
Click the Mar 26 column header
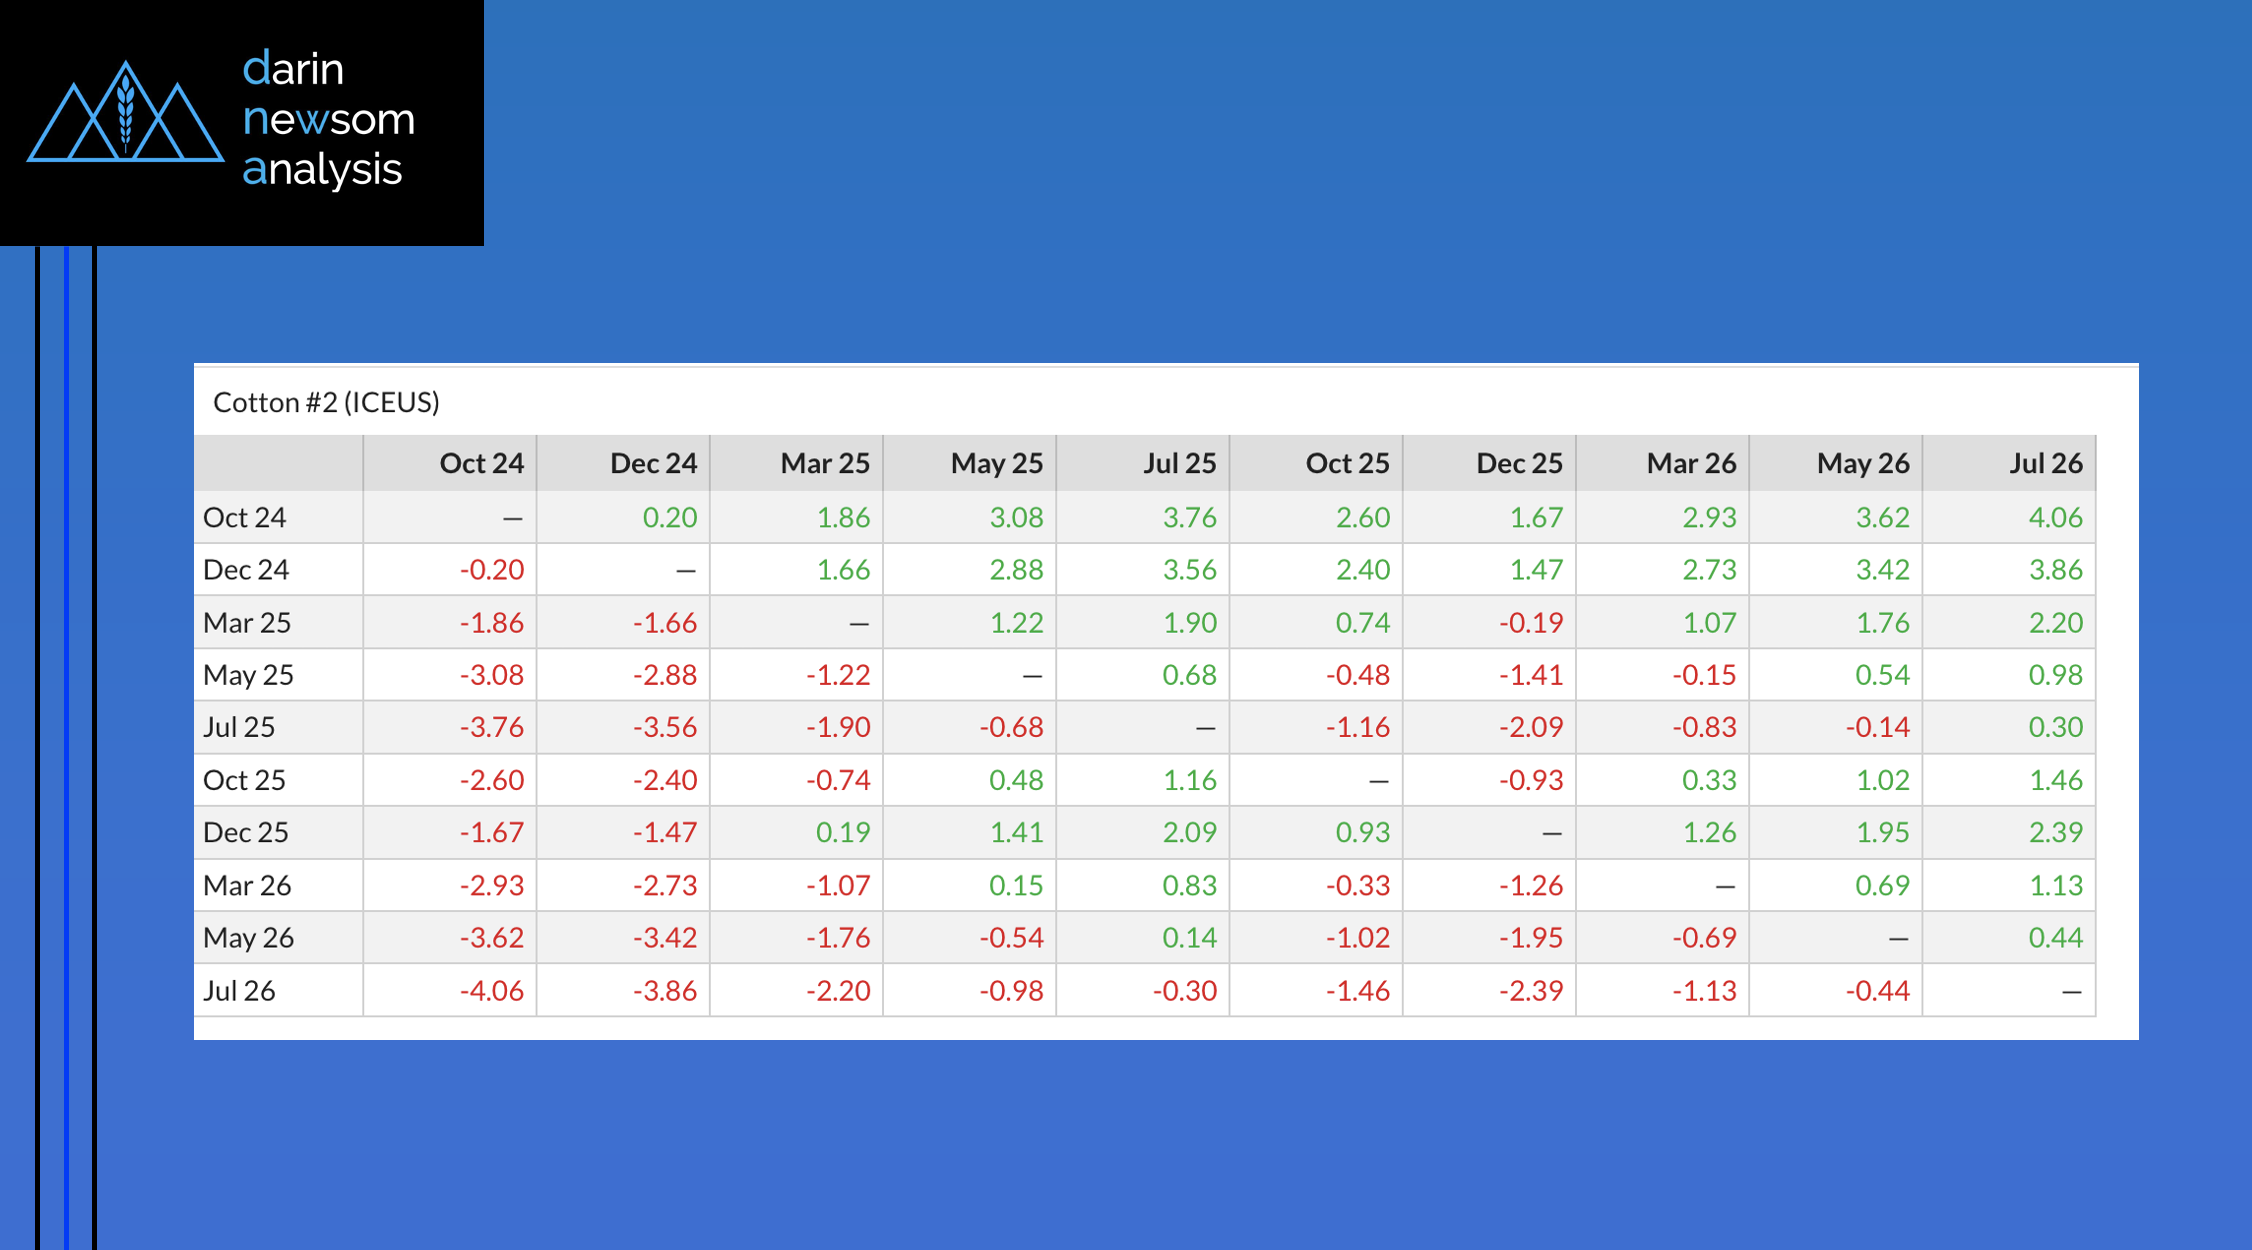(1691, 463)
